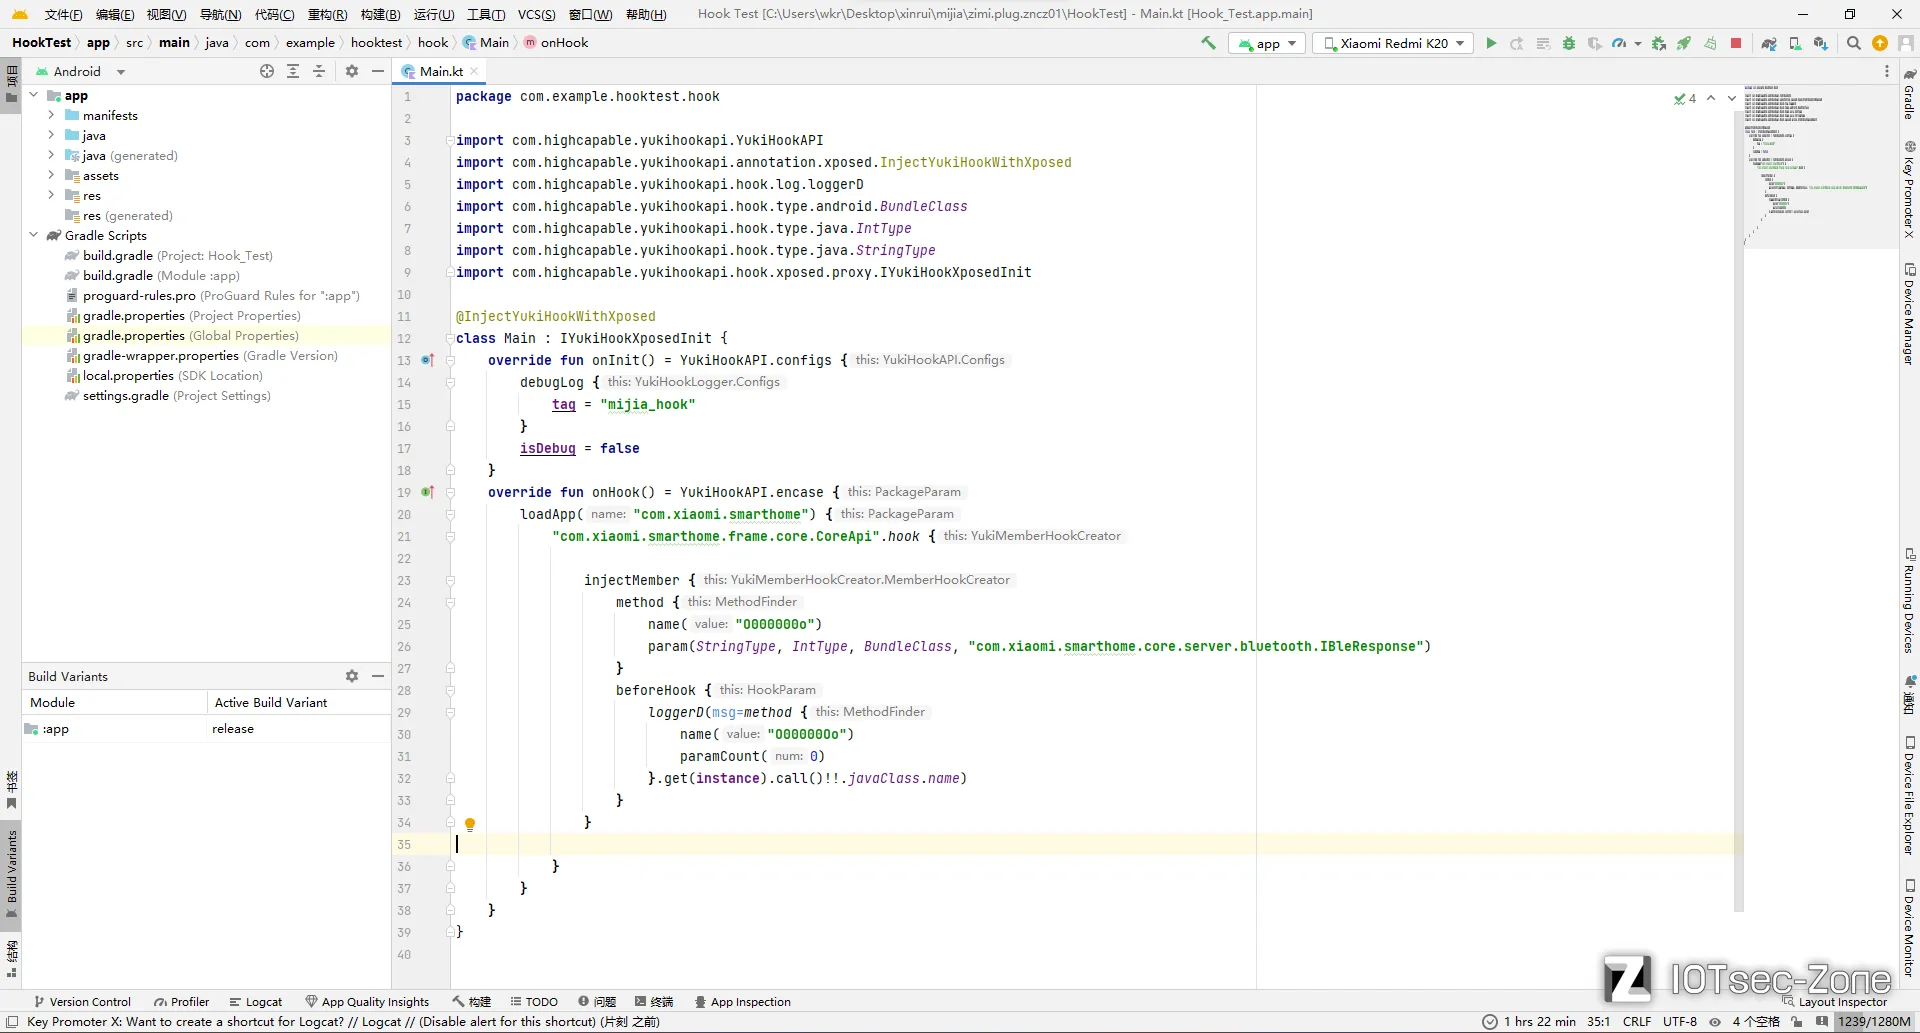Expand the manifests folder in project tree
This screenshot has height=1033, width=1920.
[x=51, y=115]
